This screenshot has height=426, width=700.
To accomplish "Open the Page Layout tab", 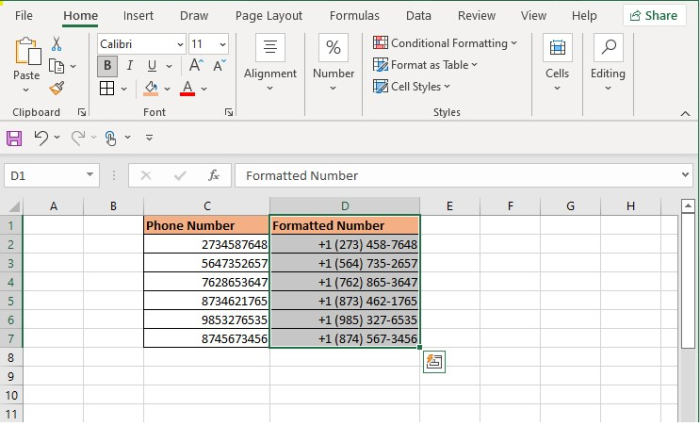I will click(269, 16).
